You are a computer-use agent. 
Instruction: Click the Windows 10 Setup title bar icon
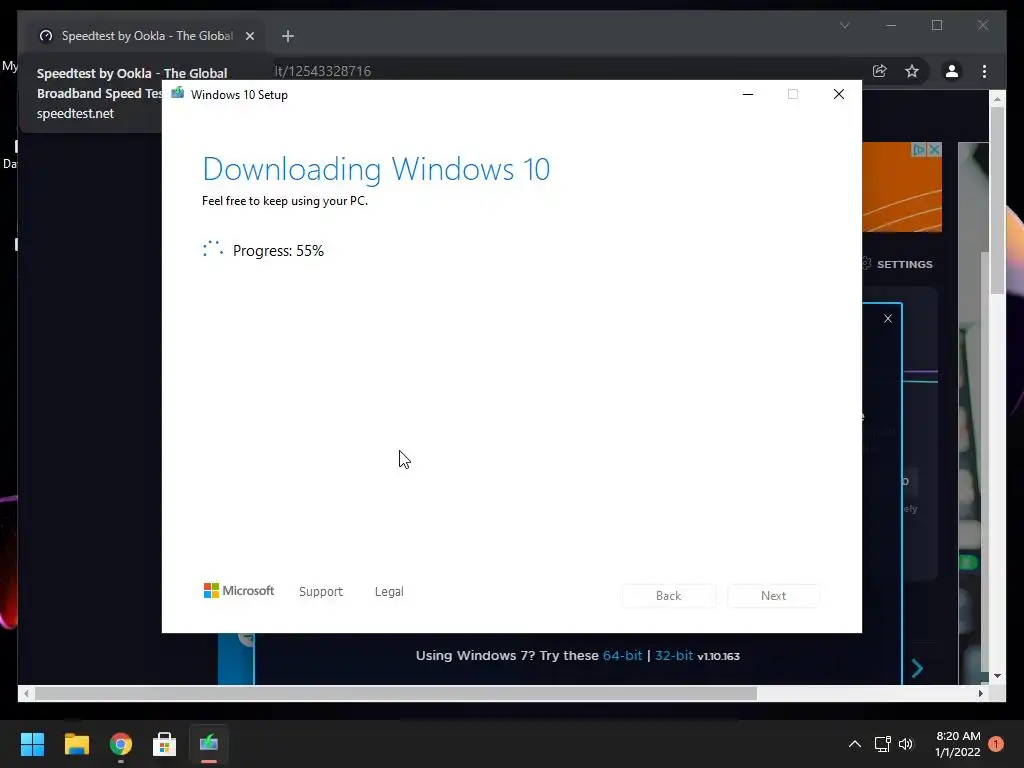tap(178, 94)
